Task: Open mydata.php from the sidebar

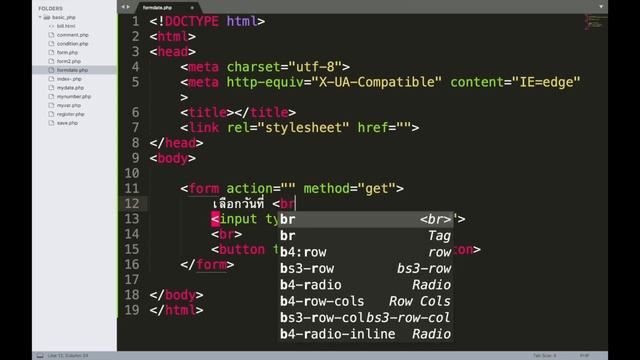Action: [x=70, y=88]
